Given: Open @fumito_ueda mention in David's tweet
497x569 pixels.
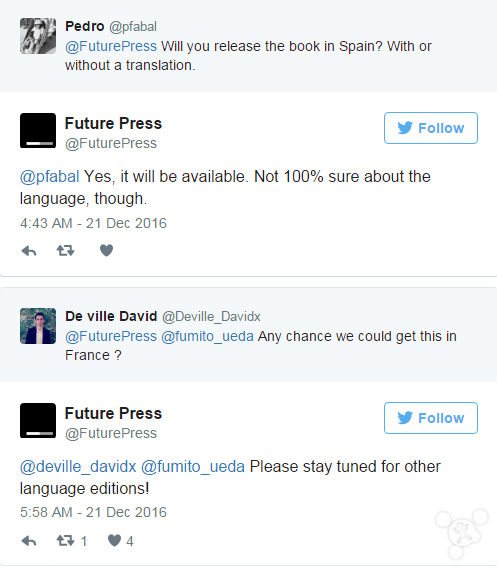Looking at the screenshot, I should coord(207,336).
